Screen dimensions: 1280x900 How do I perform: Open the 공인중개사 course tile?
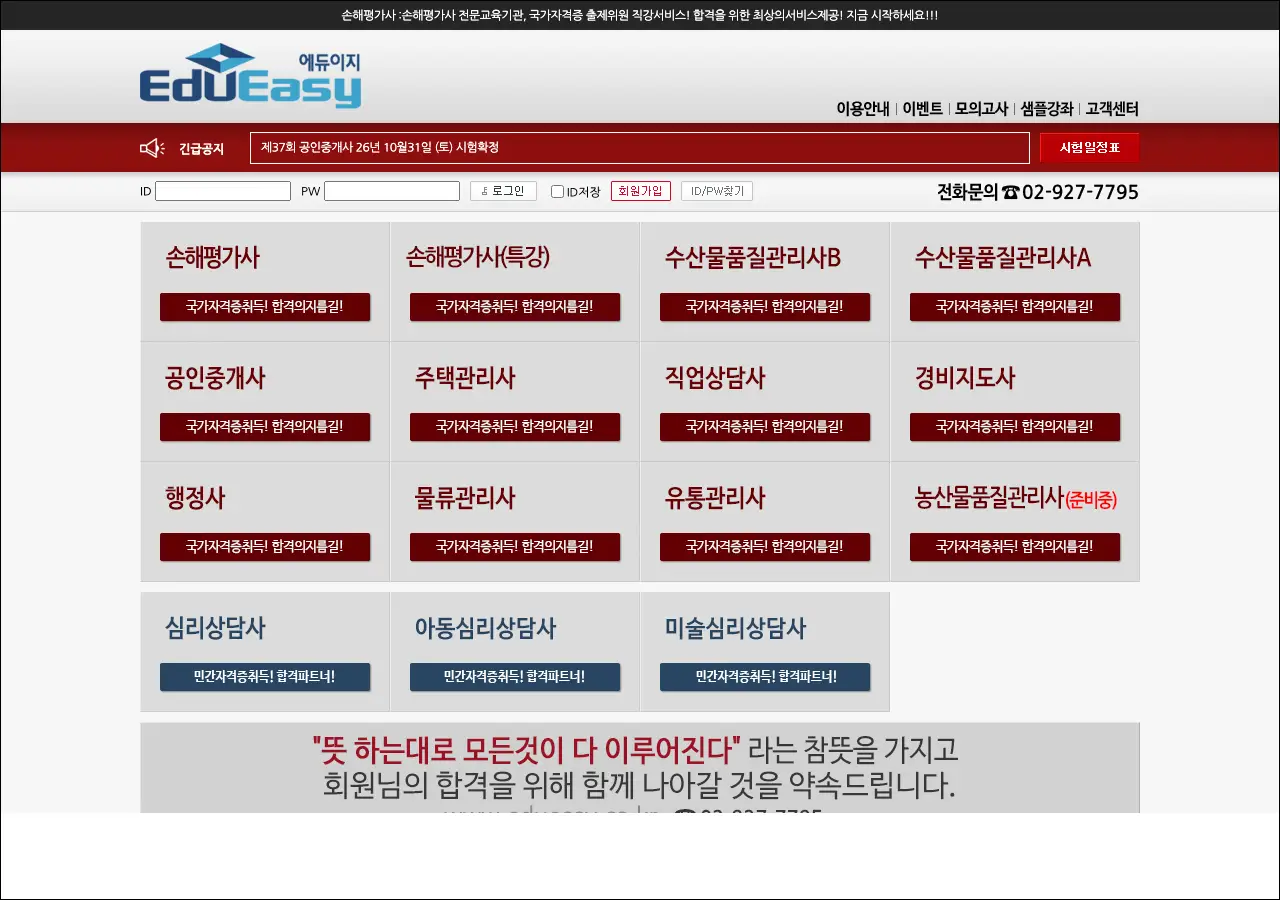coord(265,401)
